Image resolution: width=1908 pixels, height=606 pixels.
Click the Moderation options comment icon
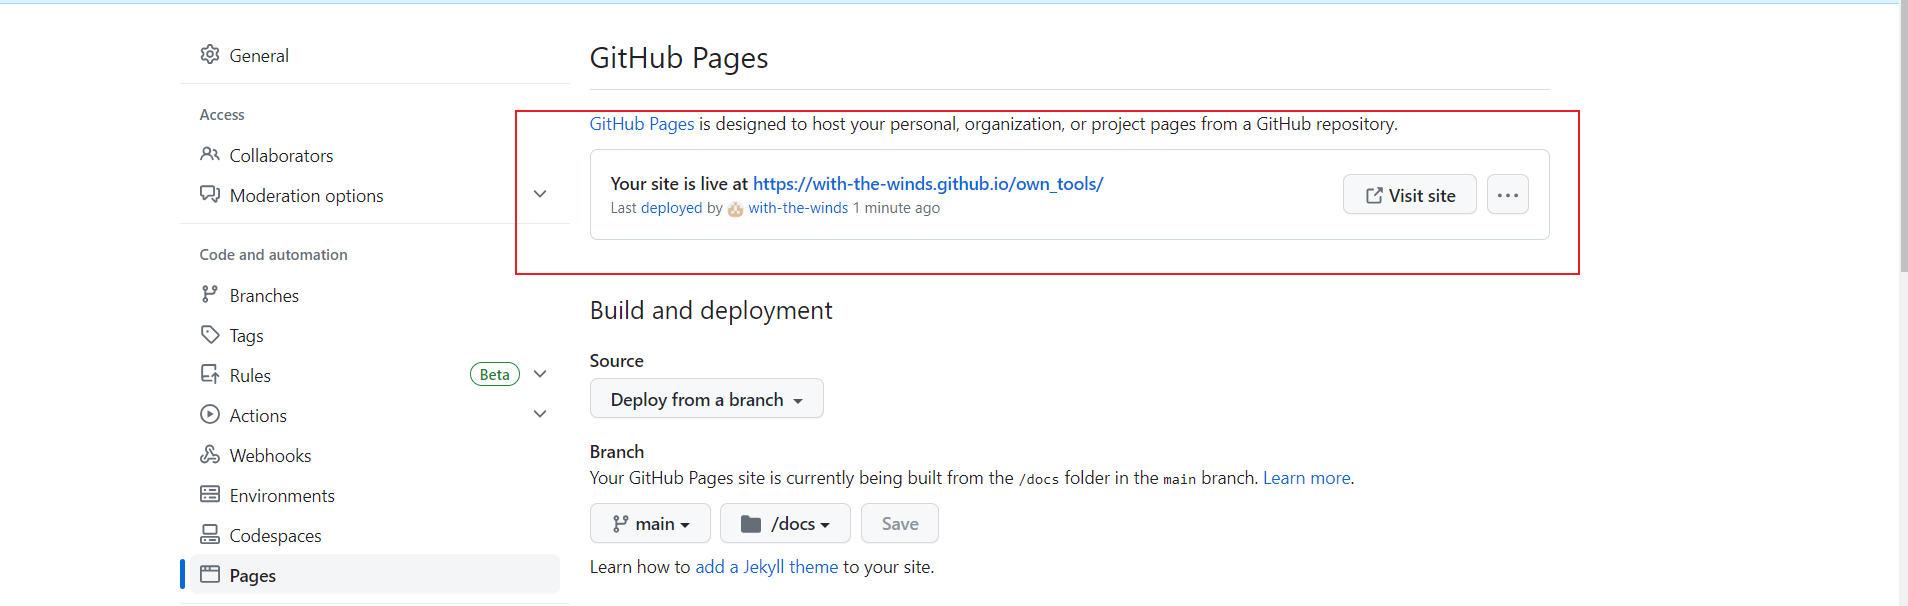pos(210,194)
